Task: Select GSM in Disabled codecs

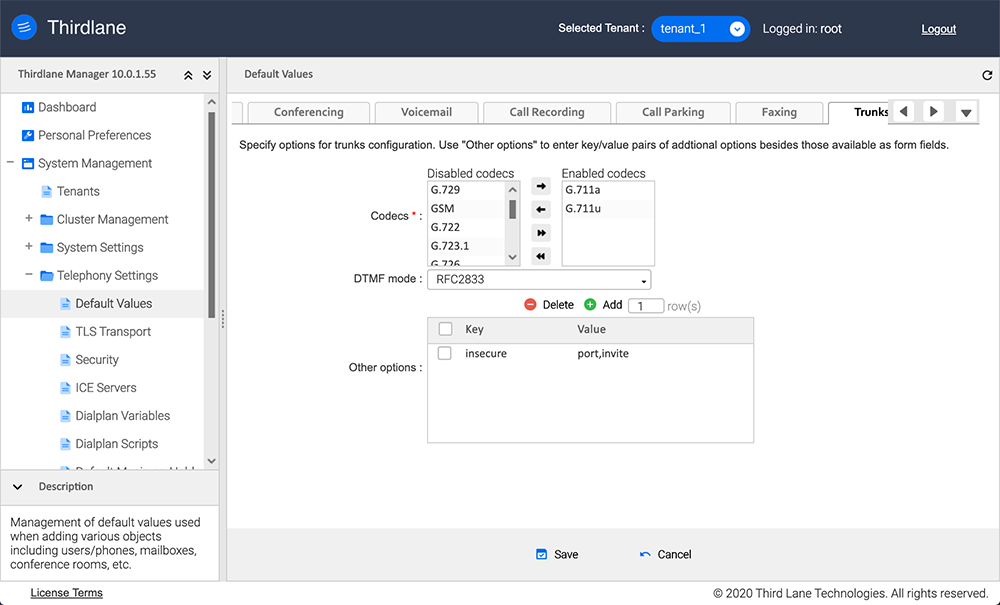Action: [466, 208]
